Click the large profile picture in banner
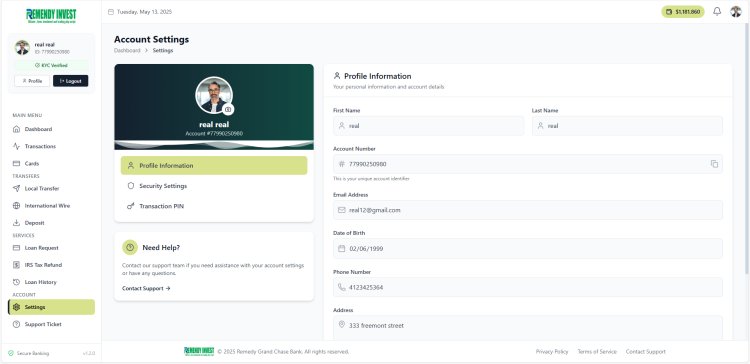The image size is (750, 364). [x=214, y=95]
